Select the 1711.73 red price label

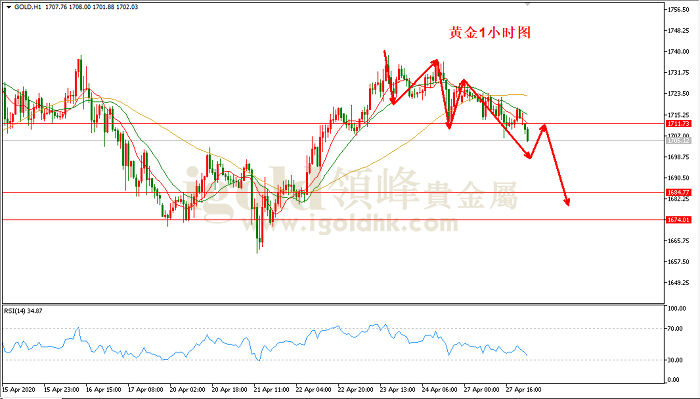678,124
